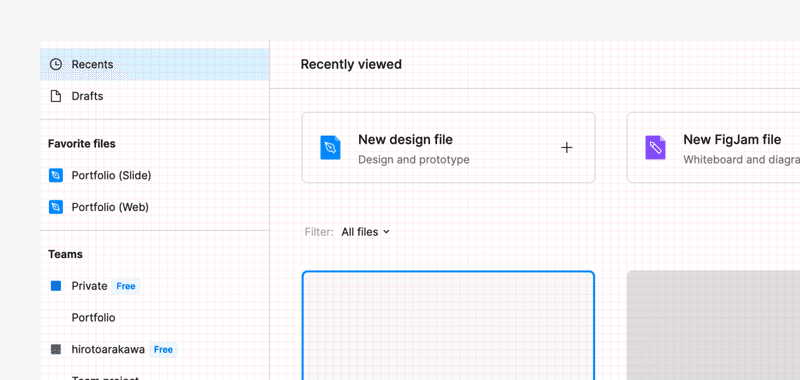Open the All files filter dropdown

tap(365, 232)
